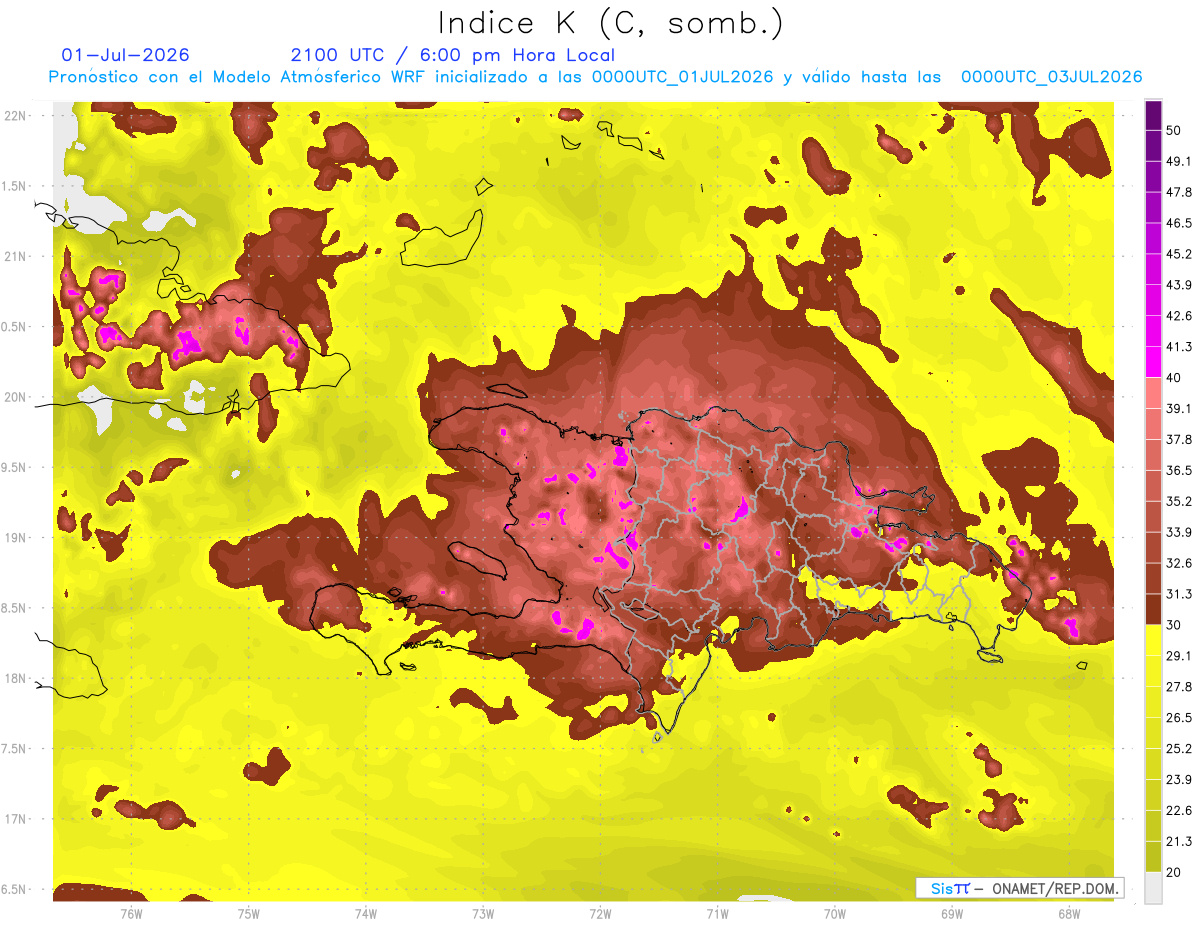Click the "25.2" color scale value
The height and width of the screenshot is (927, 1200).
pos(1180,748)
